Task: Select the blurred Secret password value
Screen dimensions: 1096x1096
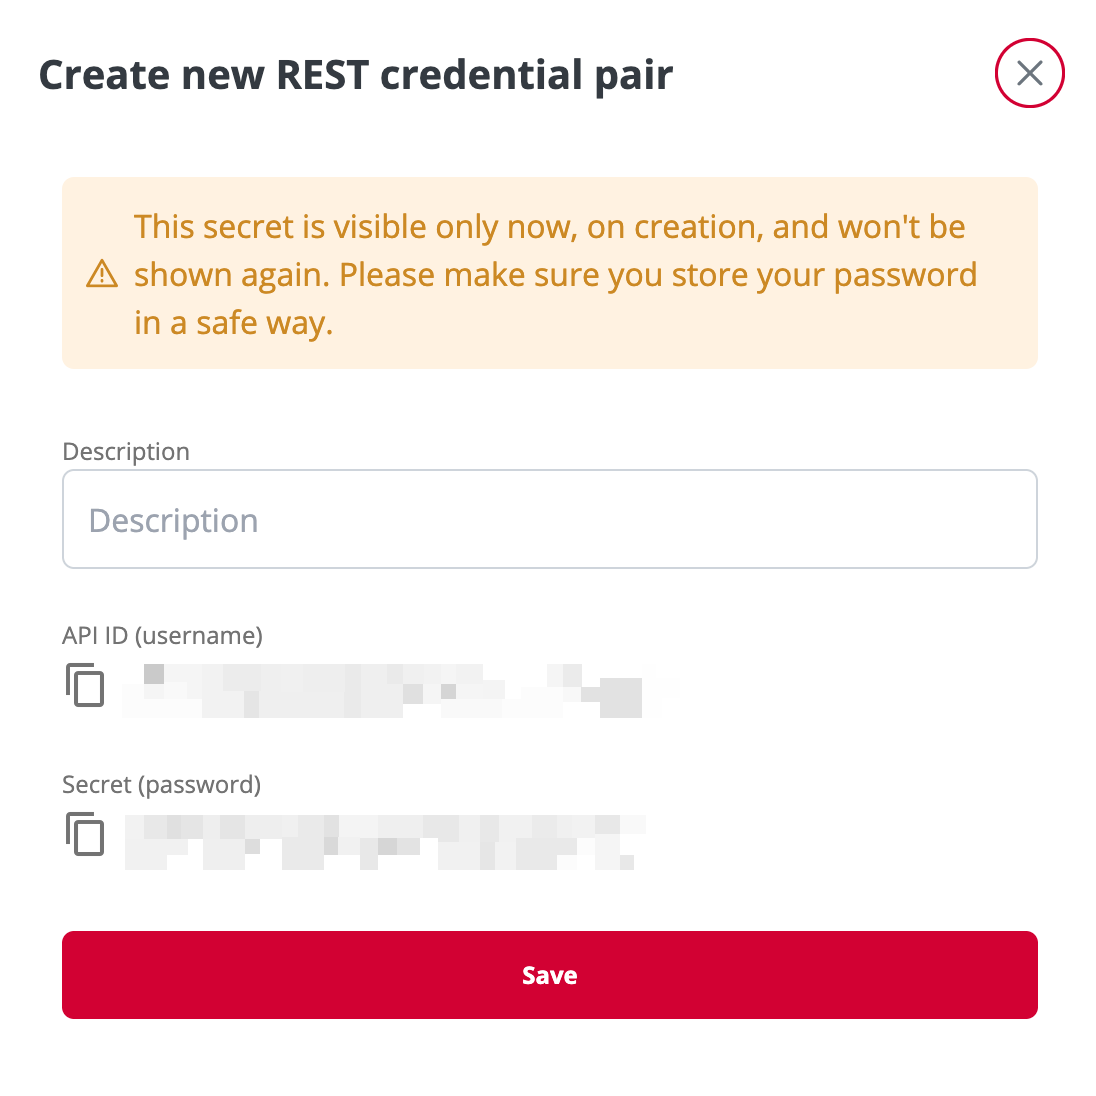Action: click(x=384, y=842)
